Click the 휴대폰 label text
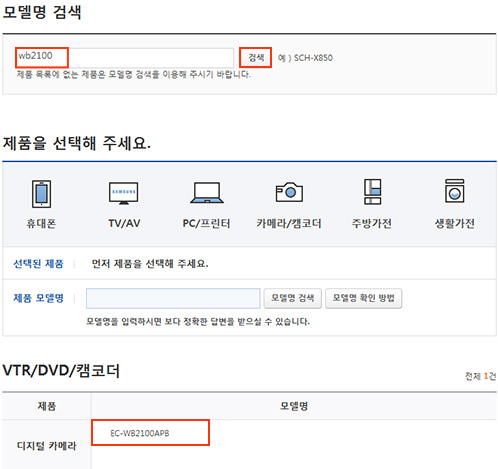Image resolution: width=498 pixels, height=469 pixels. pos(41,223)
